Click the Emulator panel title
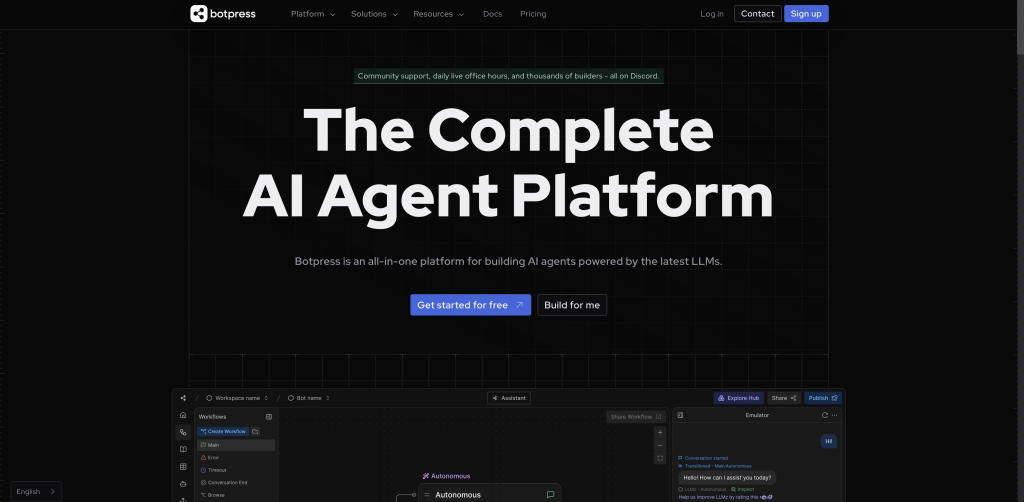Screen dimensions: 1024x502 [x=757, y=415]
